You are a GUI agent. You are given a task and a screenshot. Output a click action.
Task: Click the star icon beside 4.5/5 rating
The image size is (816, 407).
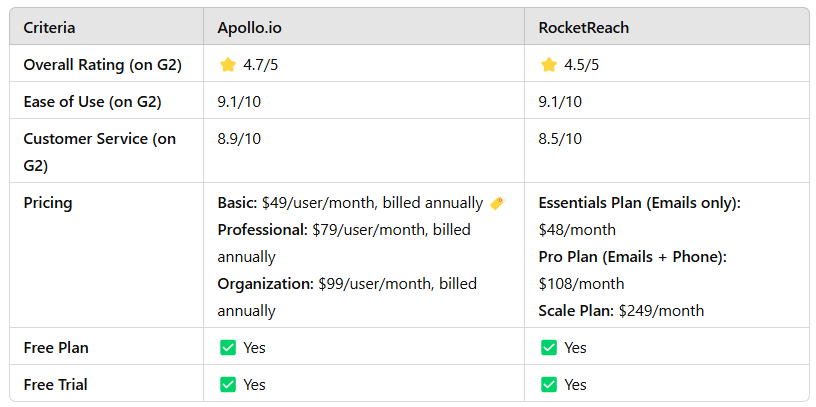[548, 64]
